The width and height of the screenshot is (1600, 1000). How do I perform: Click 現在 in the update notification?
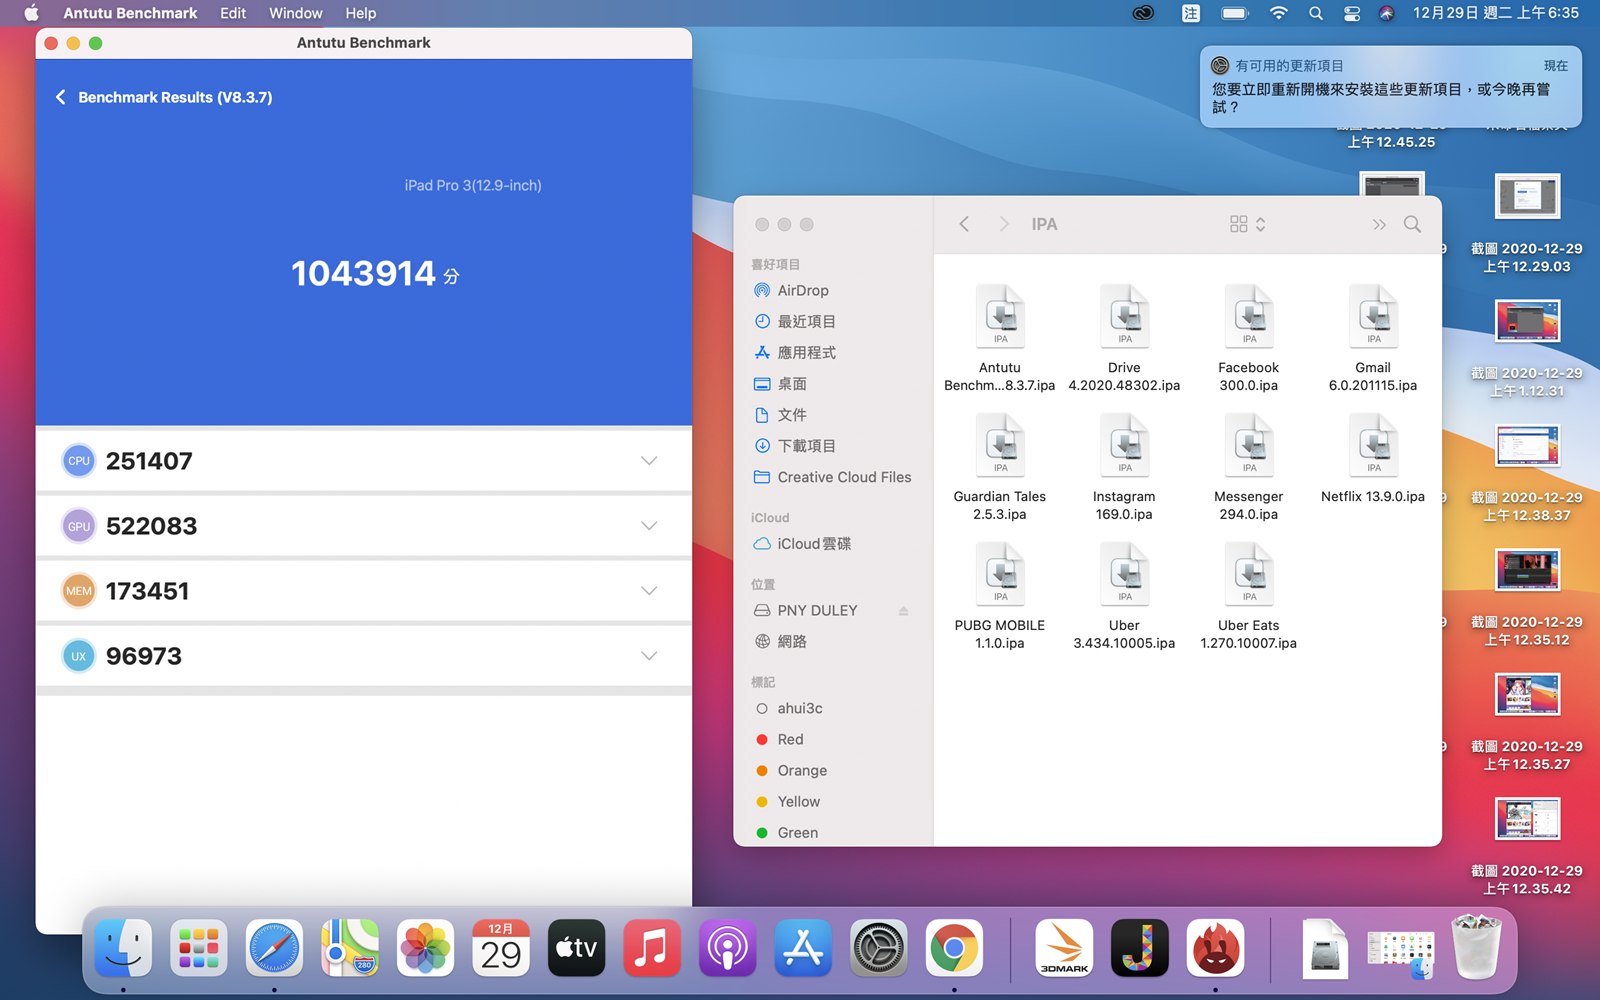[x=1556, y=65]
